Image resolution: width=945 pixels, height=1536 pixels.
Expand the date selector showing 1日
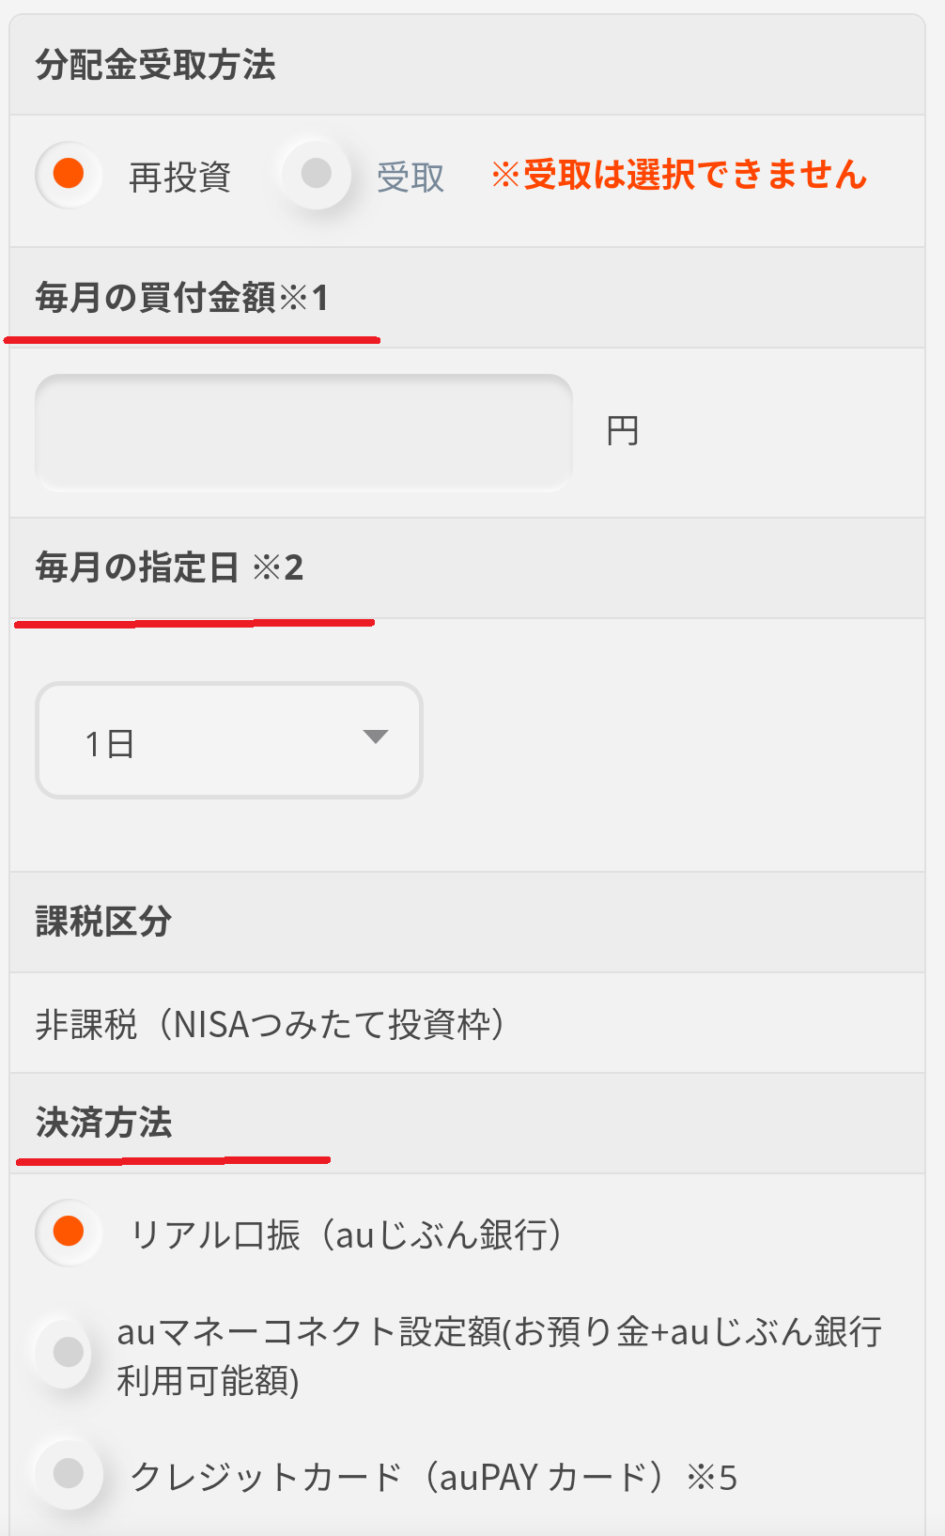point(228,740)
